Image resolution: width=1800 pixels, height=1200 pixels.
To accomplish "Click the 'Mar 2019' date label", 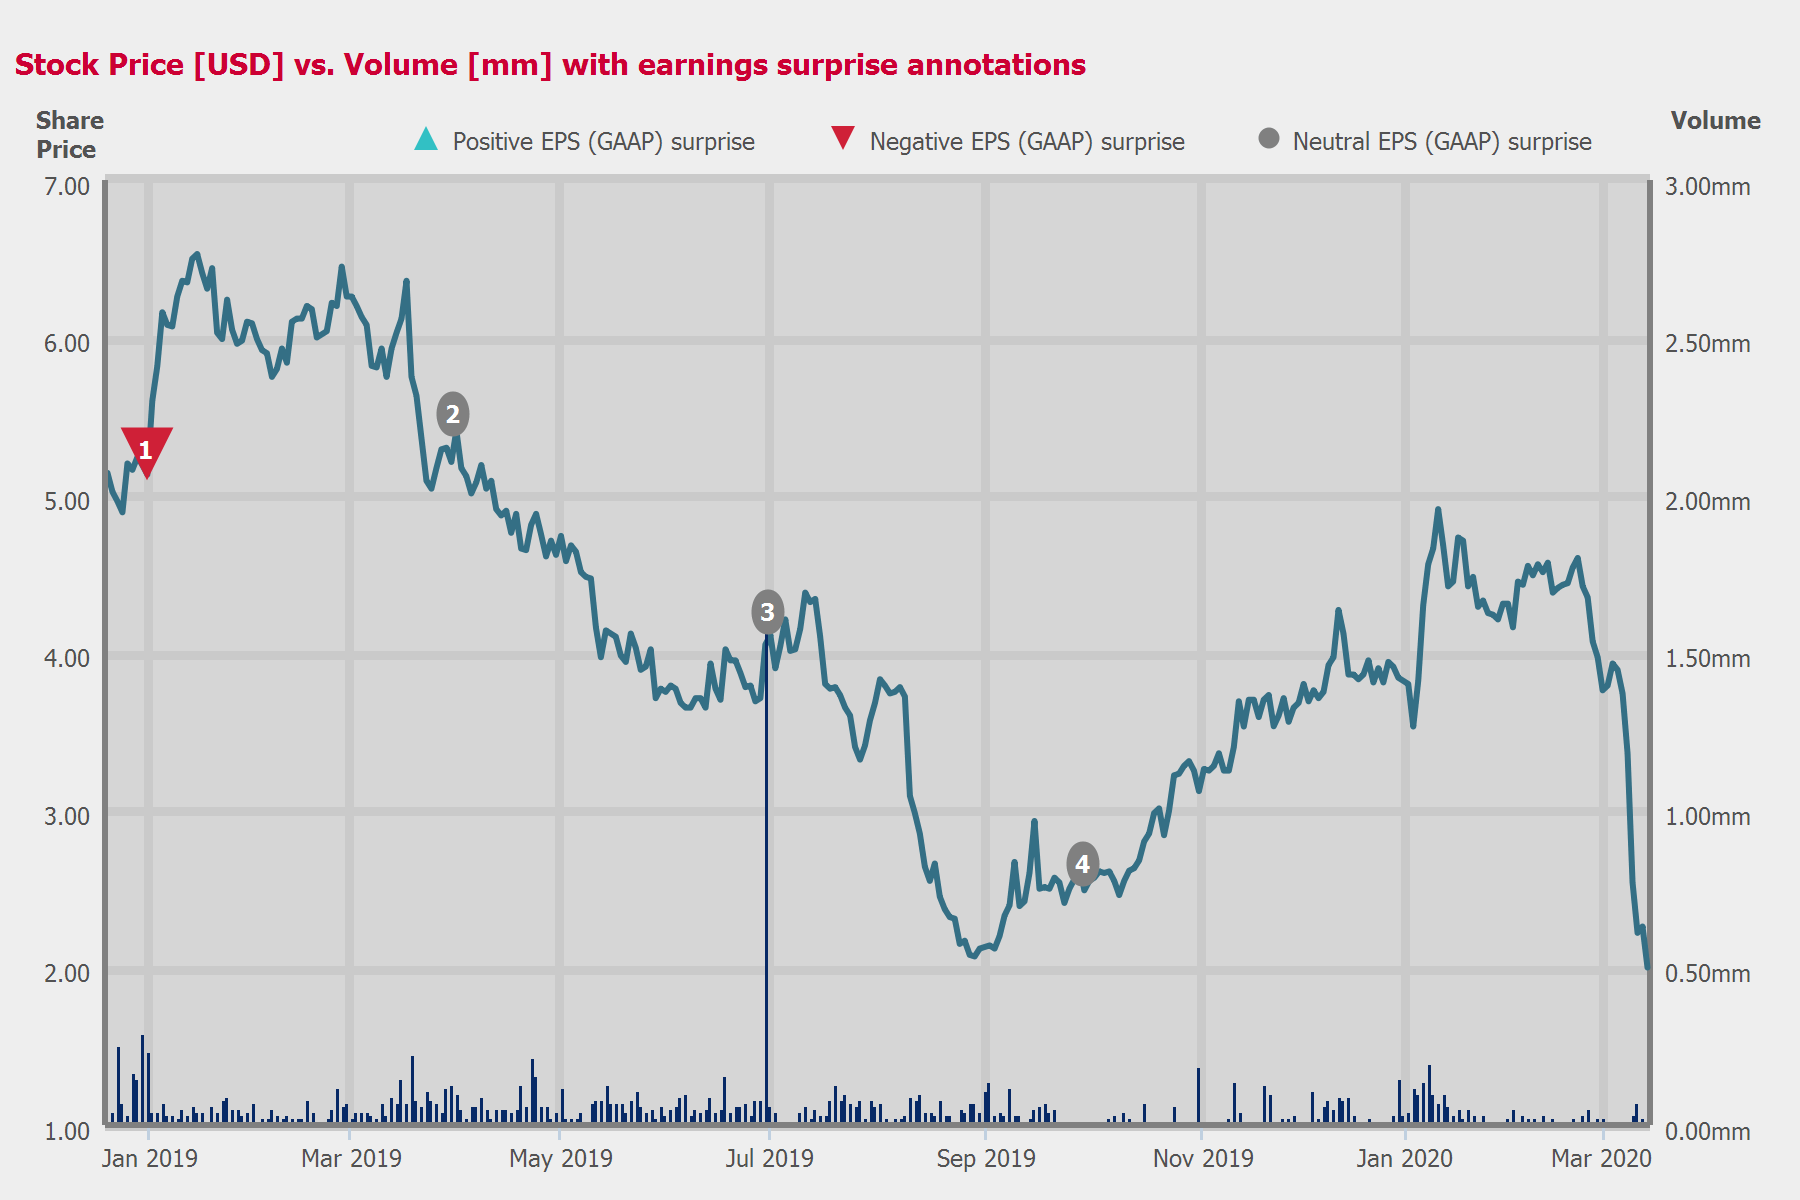I will [351, 1159].
